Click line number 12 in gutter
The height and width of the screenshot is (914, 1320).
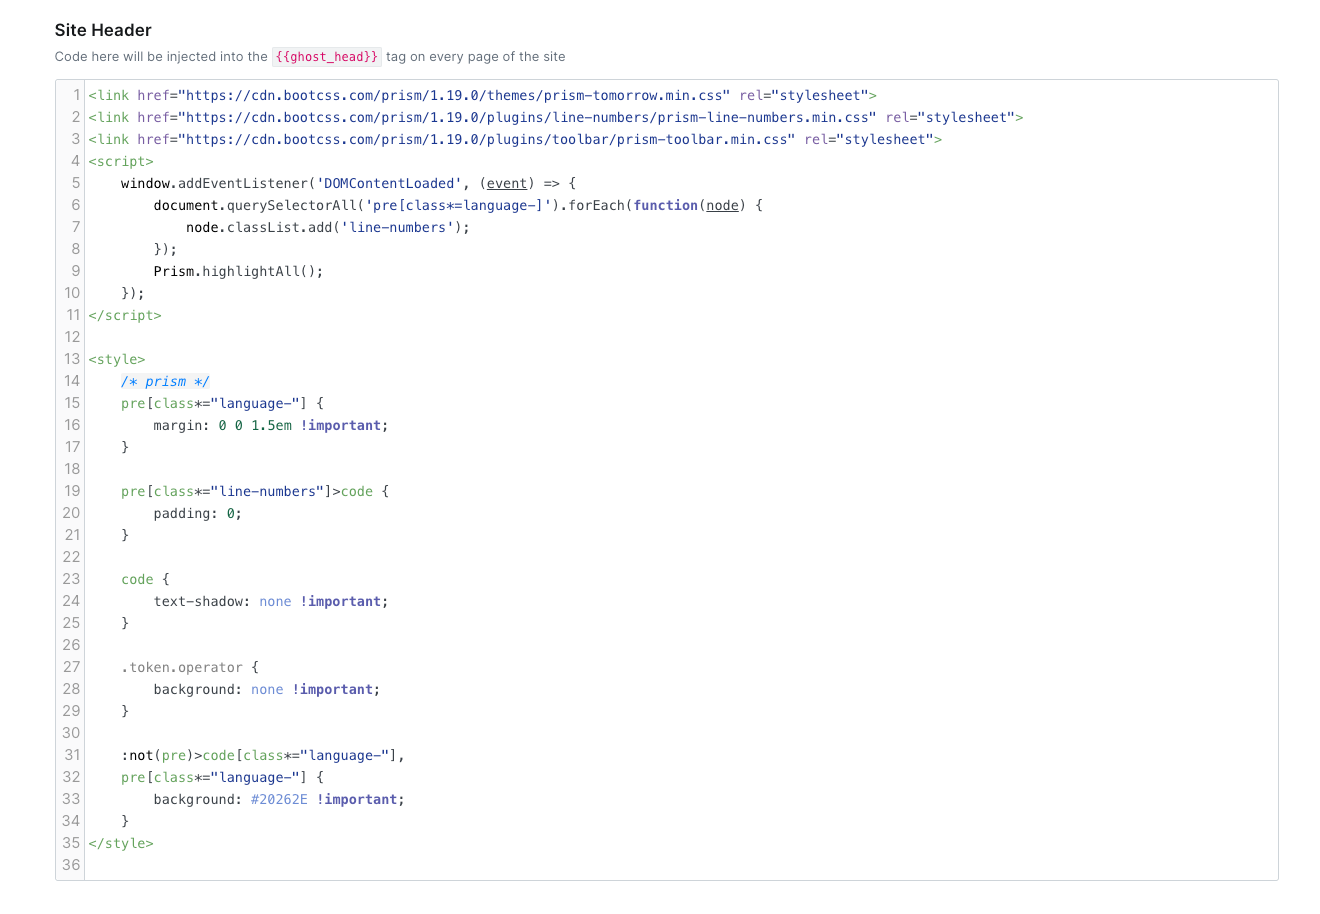click(x=72, y=338)
